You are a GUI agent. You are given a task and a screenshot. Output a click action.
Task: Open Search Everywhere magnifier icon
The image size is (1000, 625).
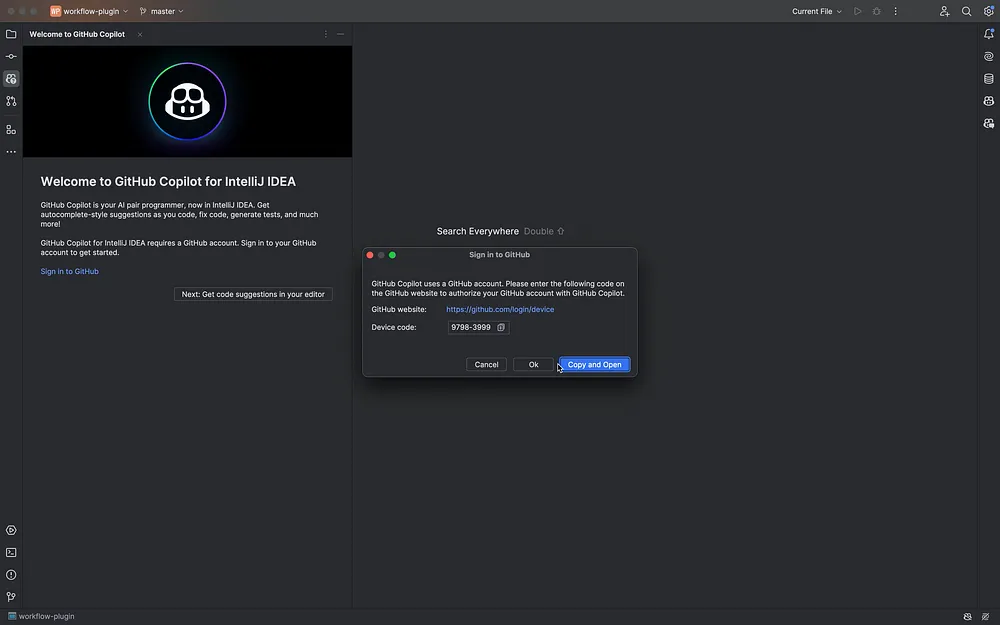[x=966, y=11]
